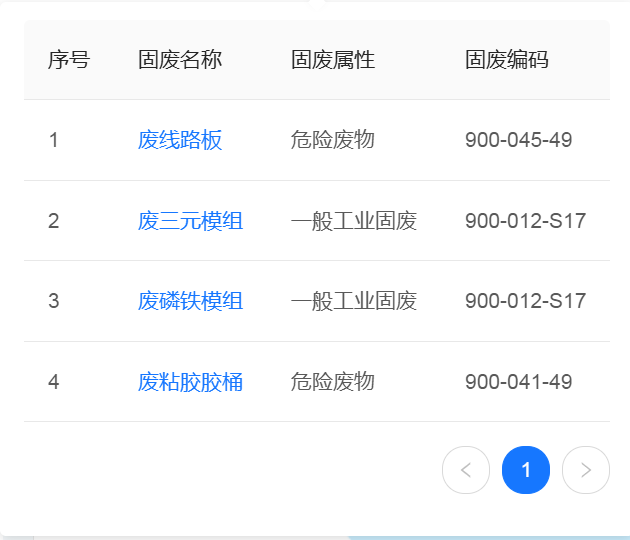Click 一般工业固废 attribute in 废三元模组 row
Viewport: 630px width, 540px height.
pyautogui.click(x=353, y=221)
